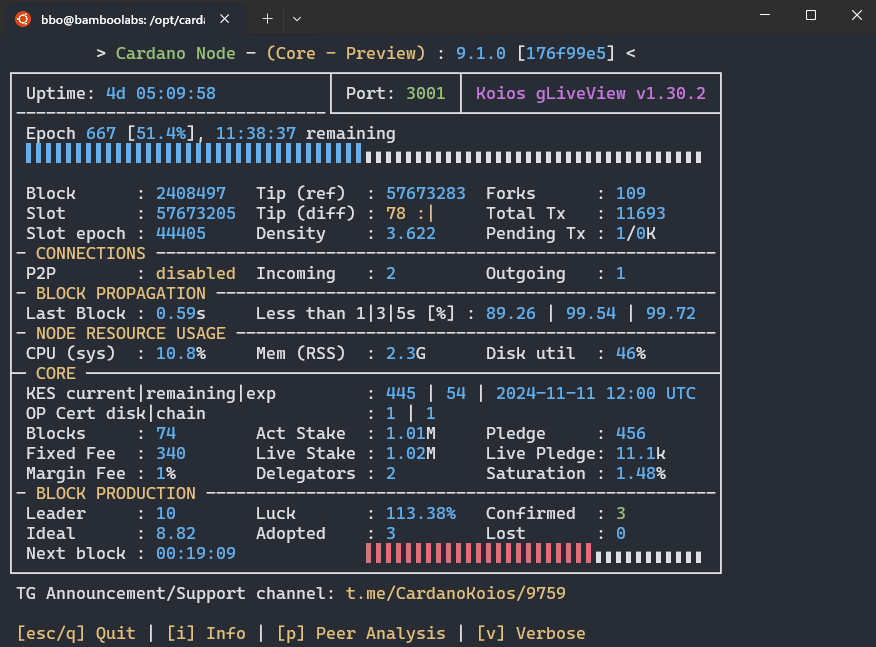Image resolution: width=876 pixels, height=647 pixels.
Task: Open the terminal profile dropdown
Action: click(297, 19)
